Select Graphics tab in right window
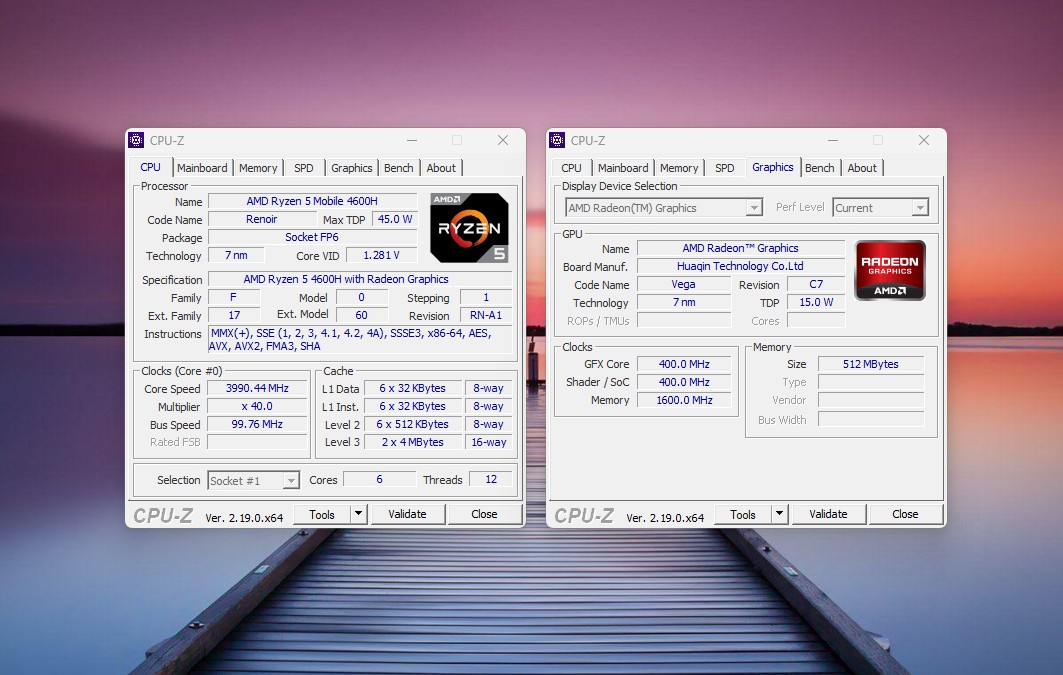Viewport: 1063px width, 675px height. 772,167
